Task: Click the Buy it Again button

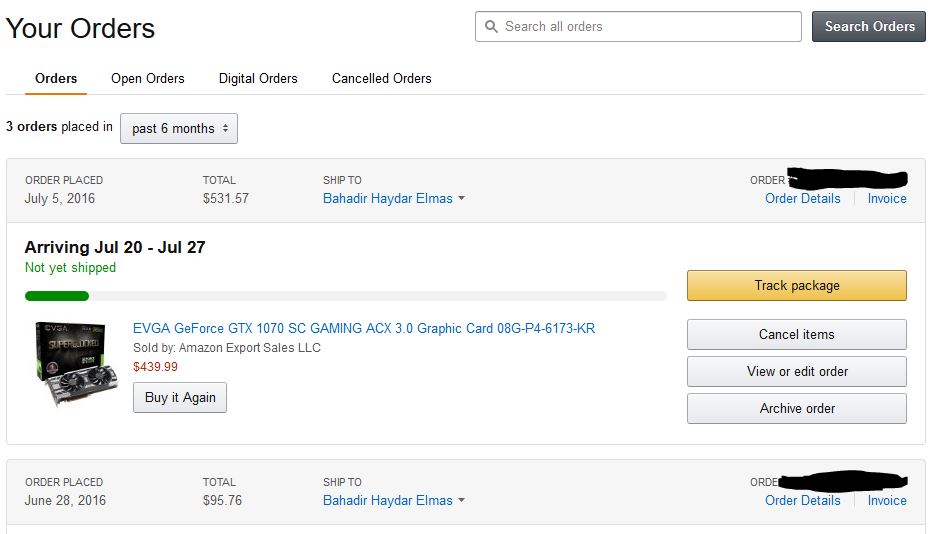Action: [x=180, y=397]
